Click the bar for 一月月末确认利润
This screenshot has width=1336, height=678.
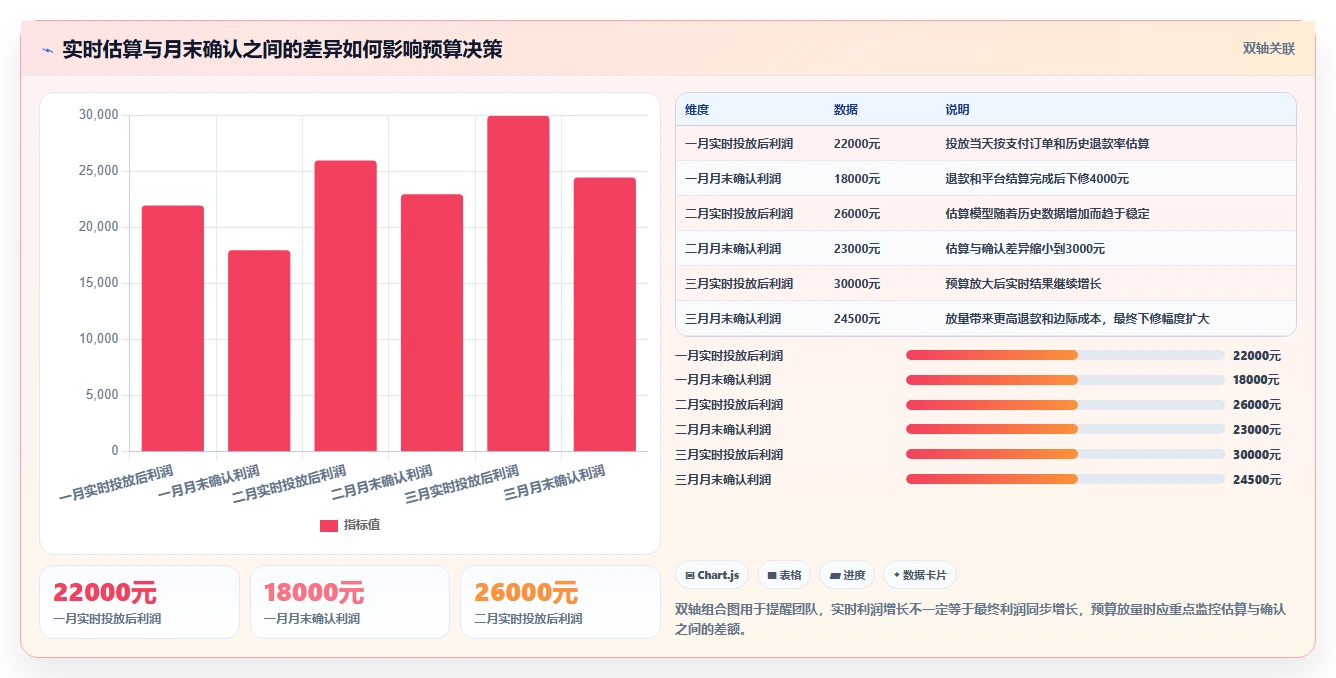pyautogui.click(x=259, y=351)
